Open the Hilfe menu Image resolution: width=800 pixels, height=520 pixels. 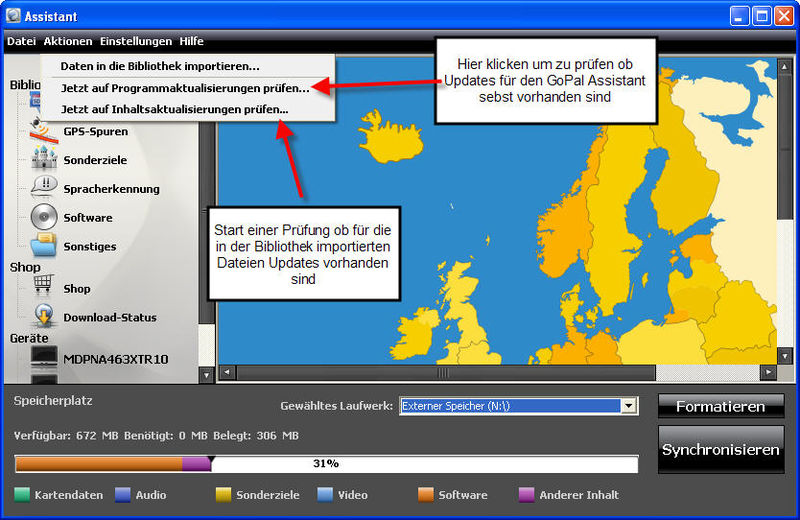click(191, 41)
